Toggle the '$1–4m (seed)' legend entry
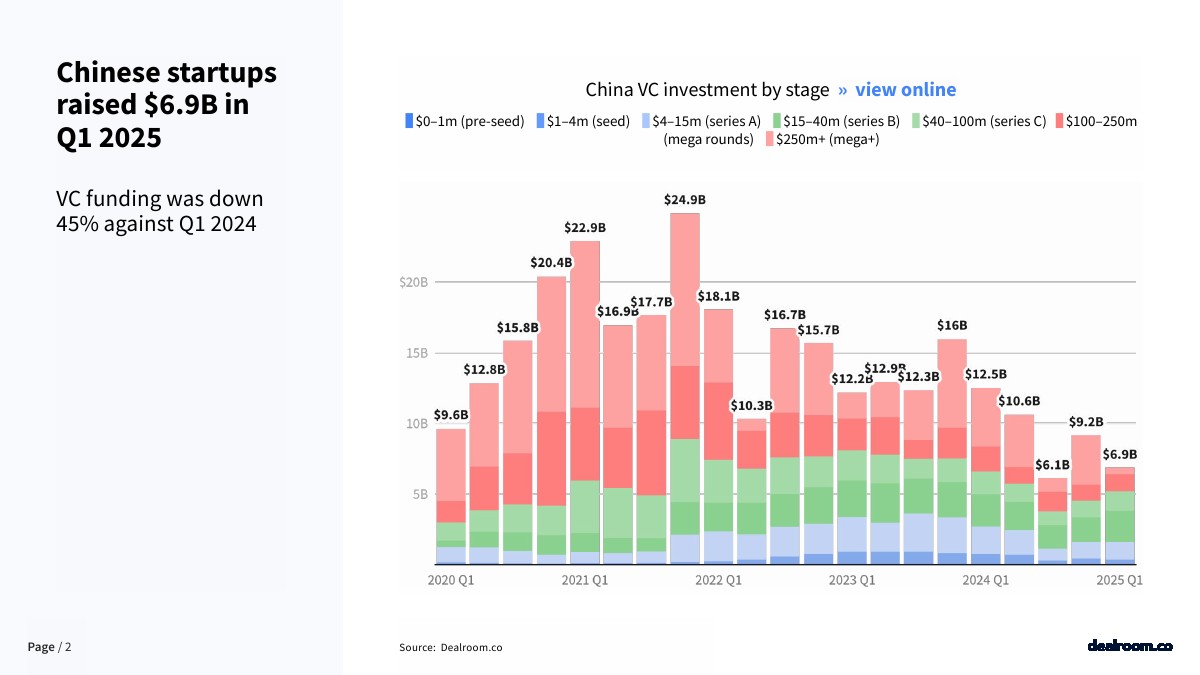The height and width of the screenshot is (675, 1200). pos(582,121)
